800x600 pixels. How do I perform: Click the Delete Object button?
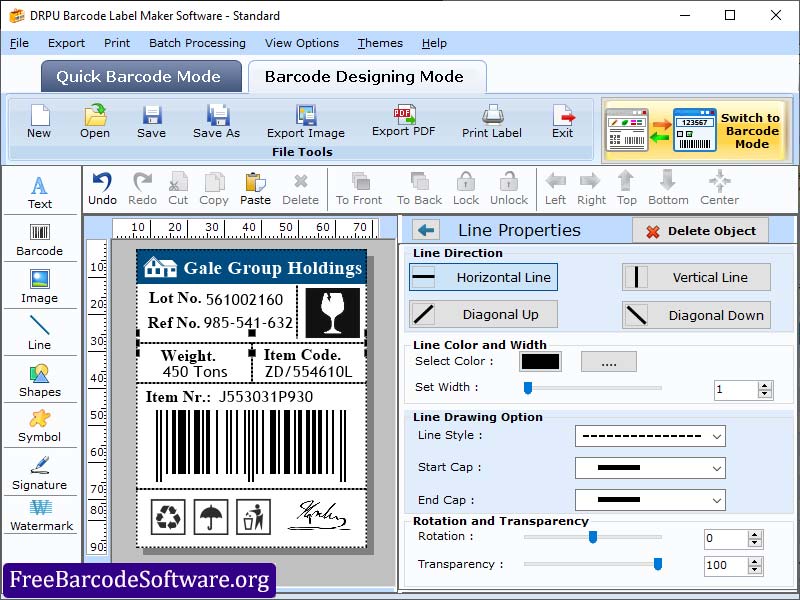[x=700, y=230]
